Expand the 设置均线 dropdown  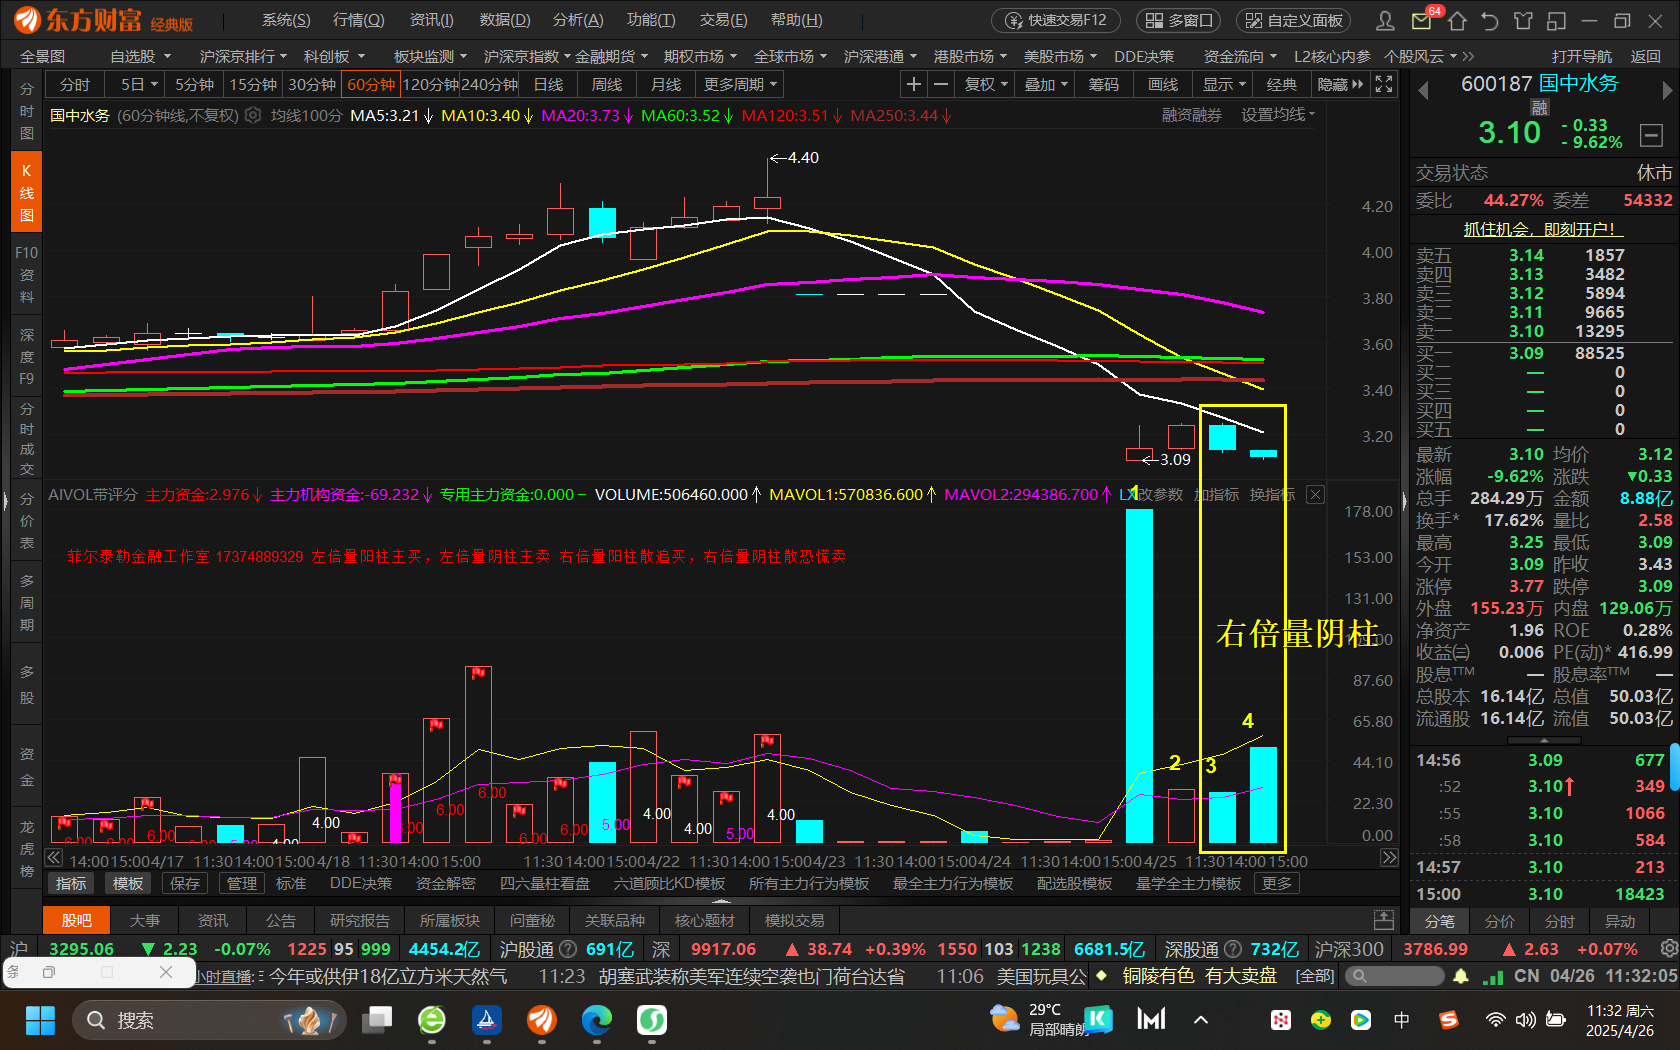[1278, 115]
